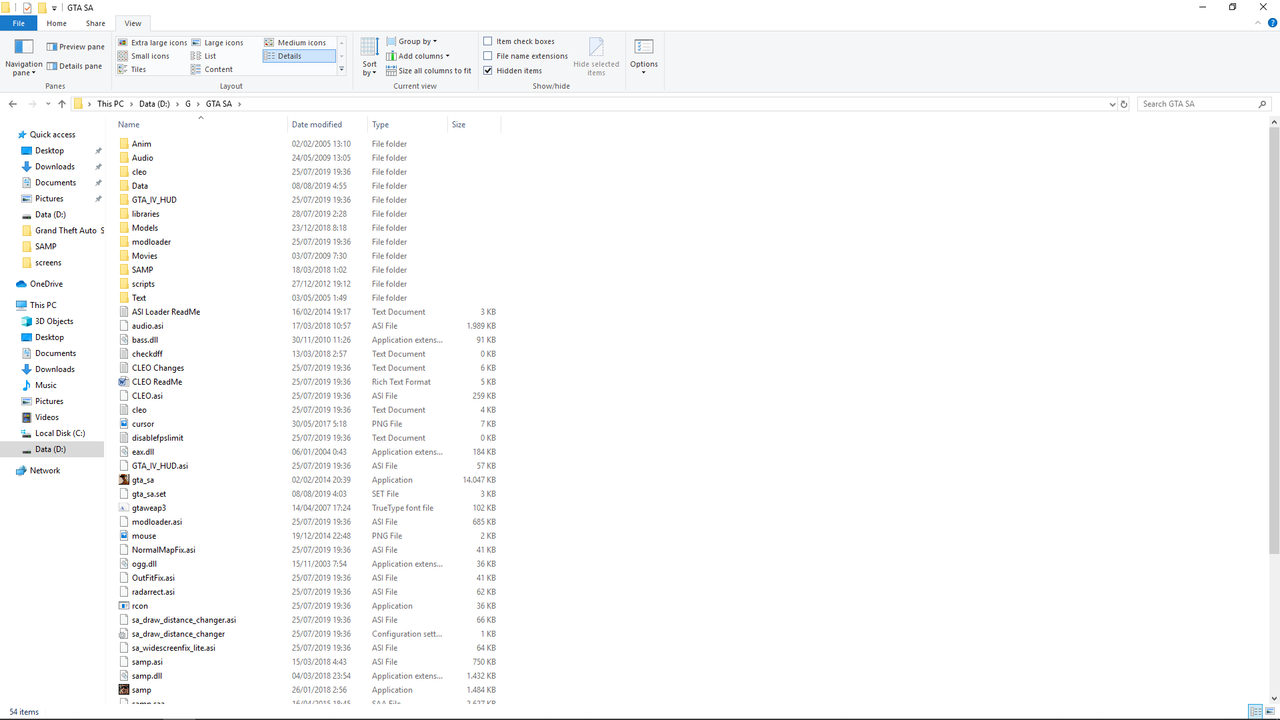Choose List layout

pos(203,56)
